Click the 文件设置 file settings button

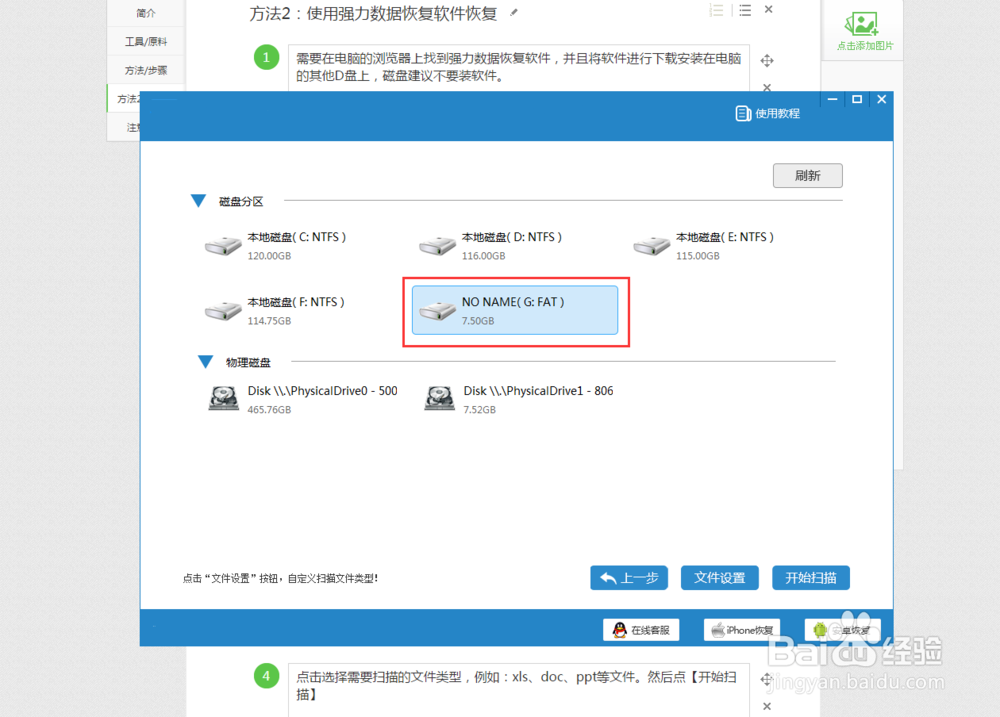[x=719, y=577]
